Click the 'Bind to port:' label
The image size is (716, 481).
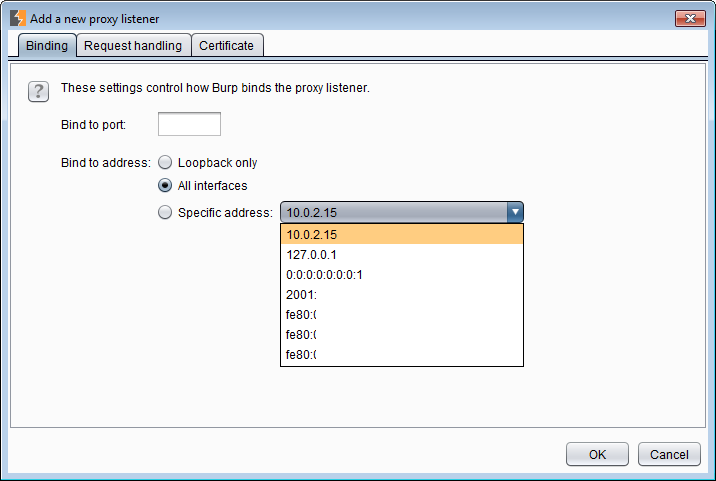pyautogui.click(x=93, y=125)
